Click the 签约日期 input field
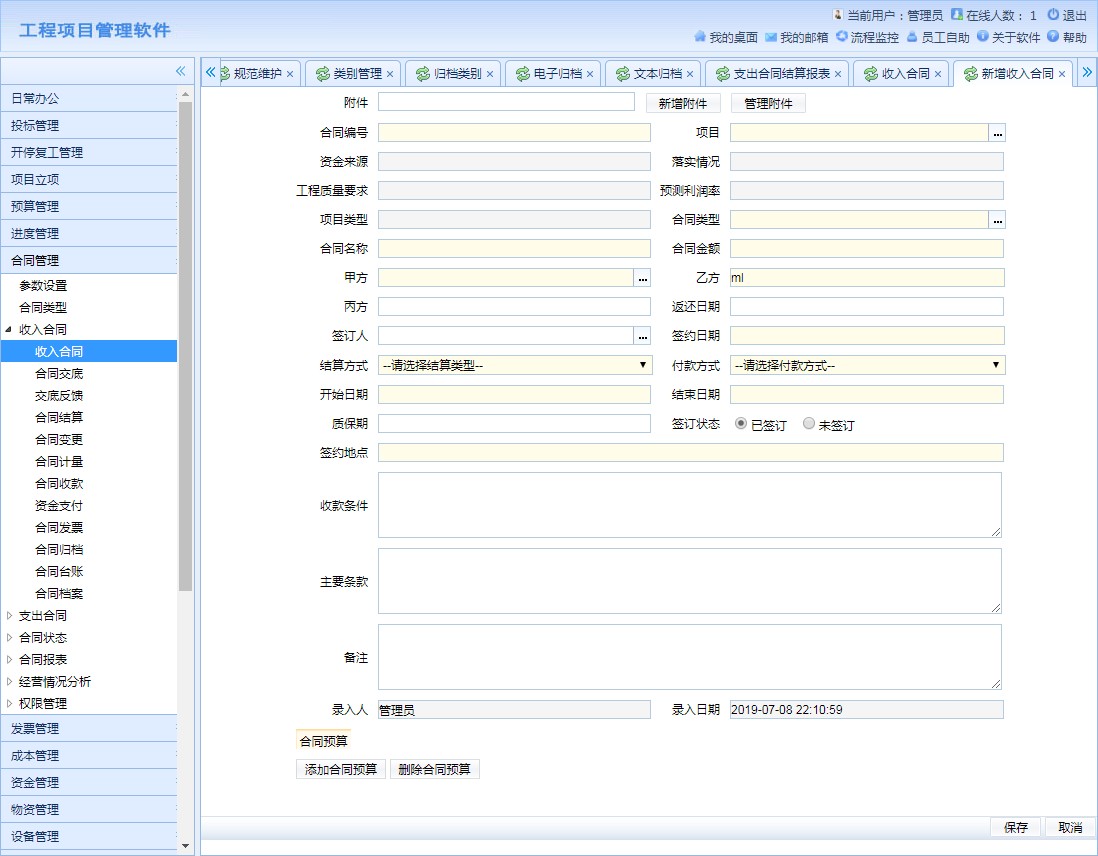The height and width of the screenshot is (856, 1098). click(x=866, y=336)
